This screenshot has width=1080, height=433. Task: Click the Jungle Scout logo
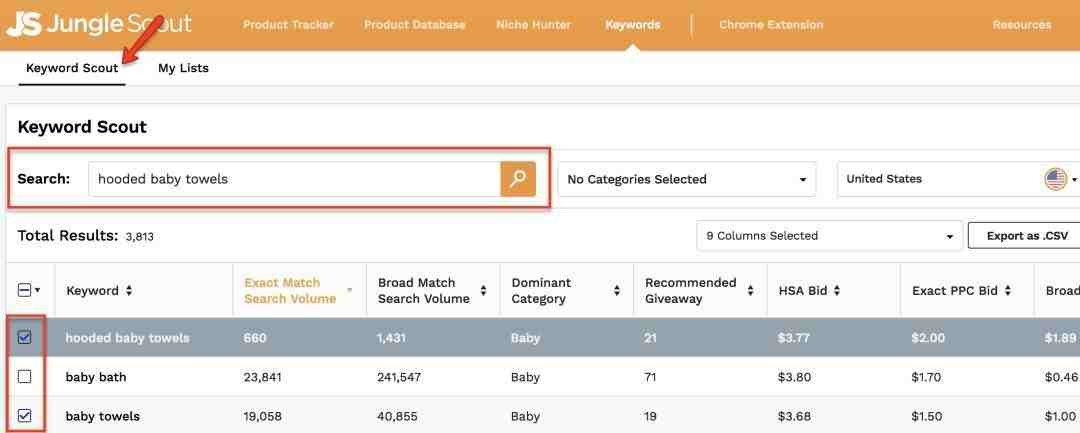click(98, 24)
